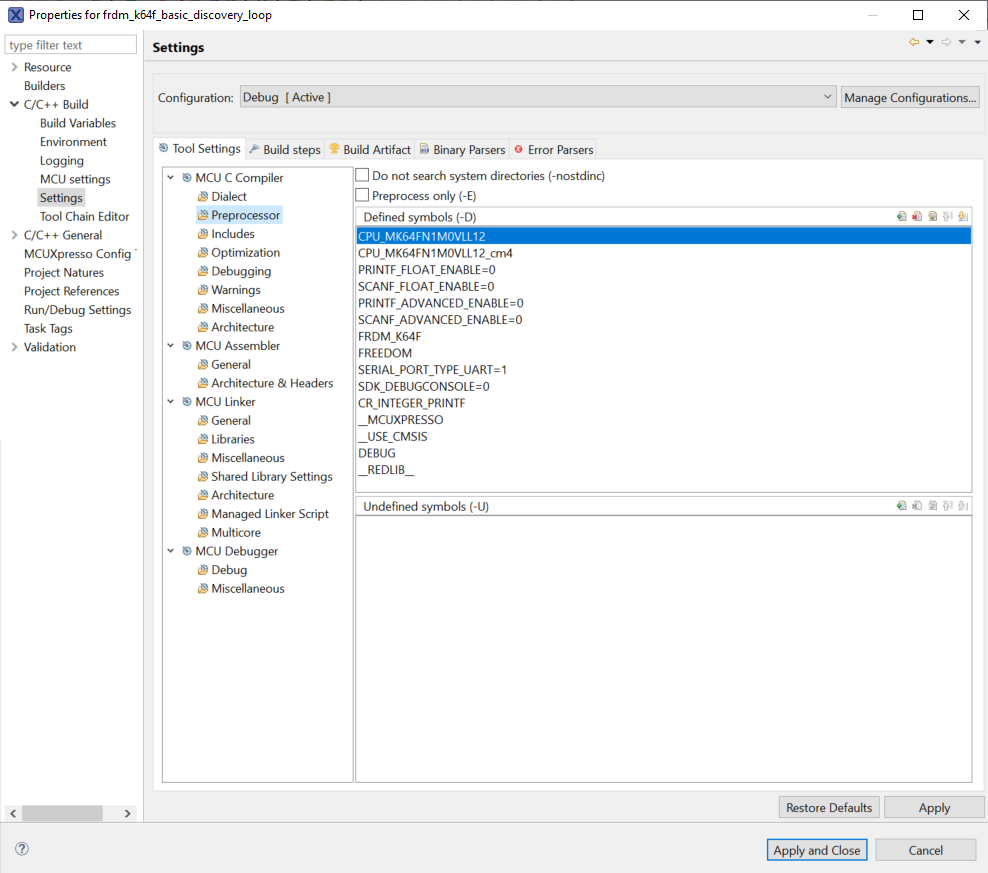Click Delete icon in Defined symbols toolbar
This screenshot has height=873, width=988.
pos(917,216)
